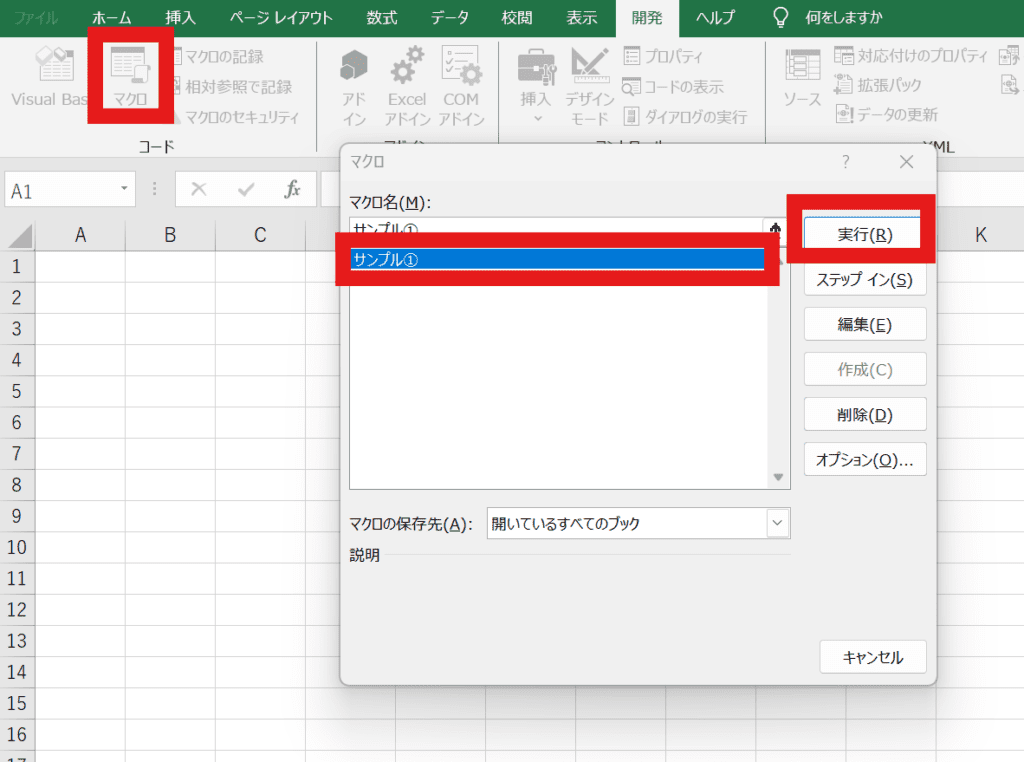Screen dimensions: 1024x762
Task: Click the ソース XML icon
Action: pyautogui.click(x=802, y=78)
